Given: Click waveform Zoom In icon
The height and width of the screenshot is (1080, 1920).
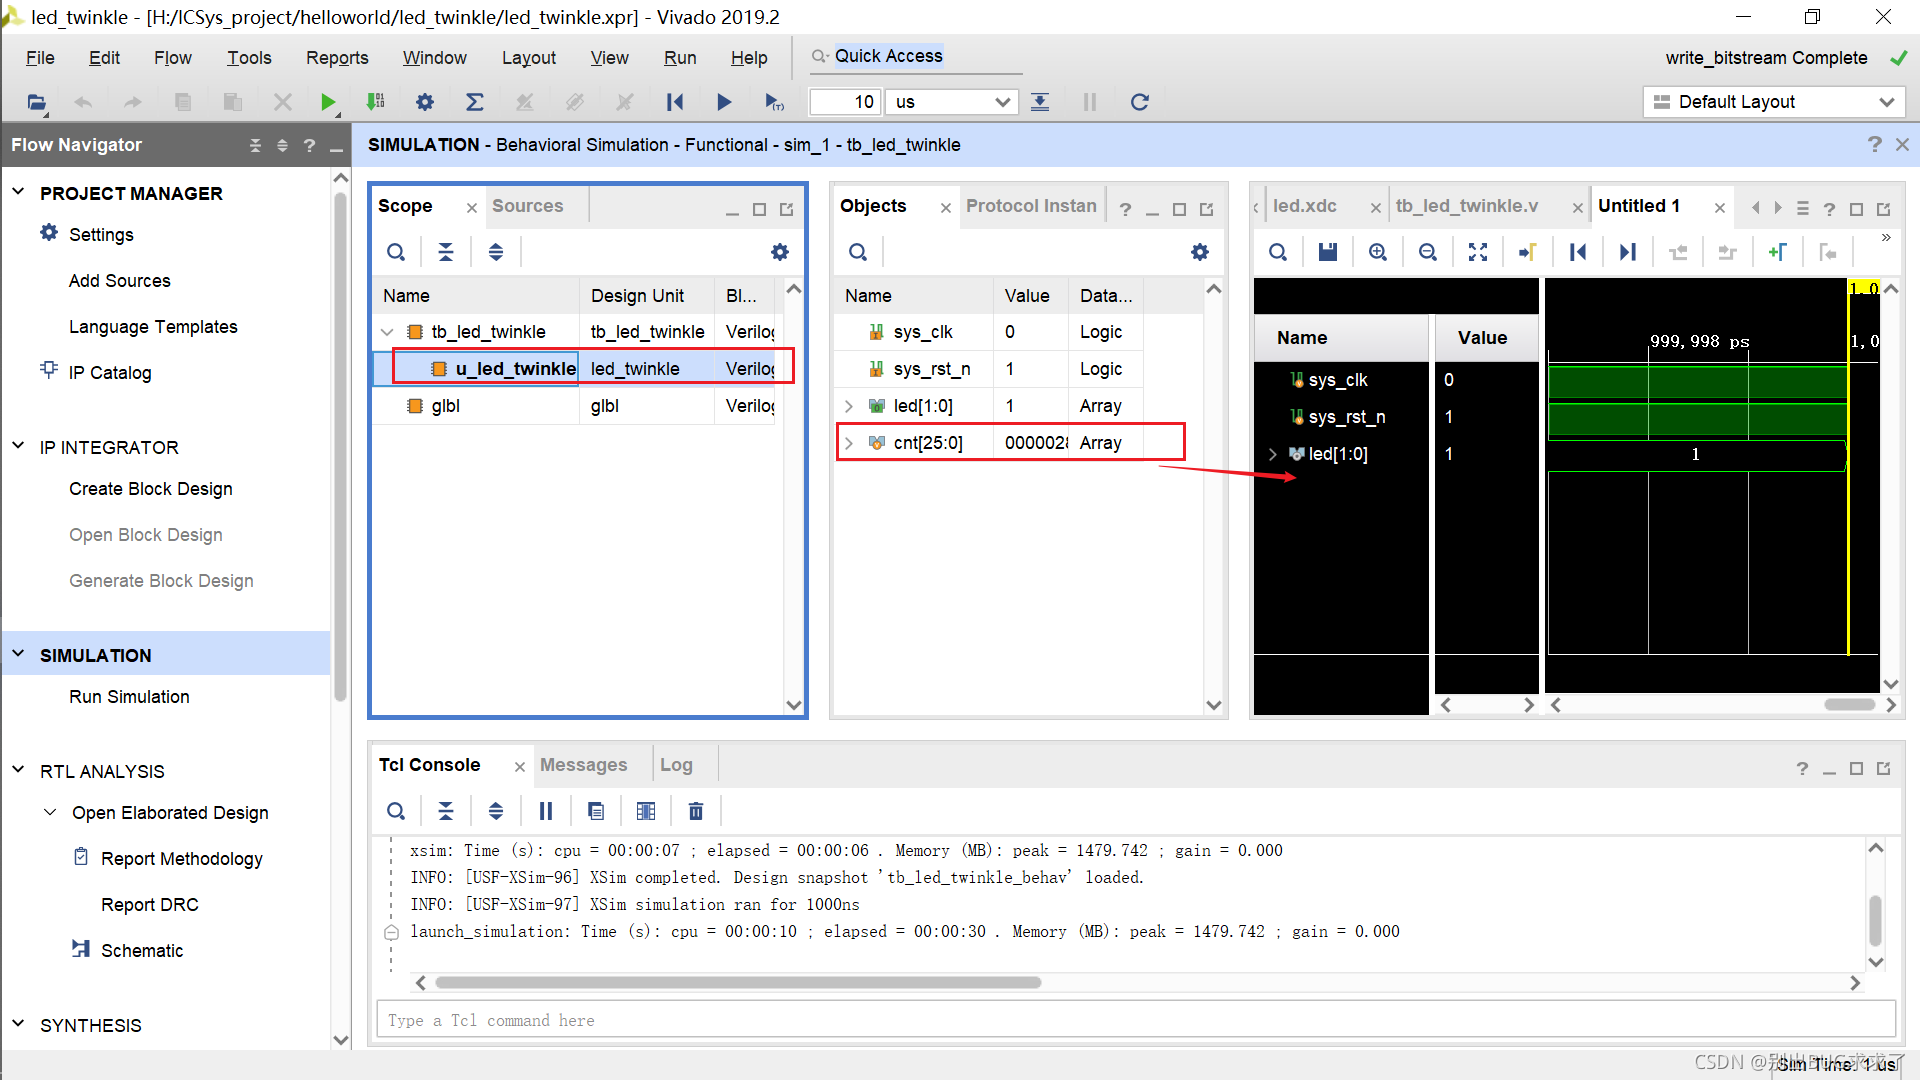Looking at the screenshot, I should [x=1378, y=252].
